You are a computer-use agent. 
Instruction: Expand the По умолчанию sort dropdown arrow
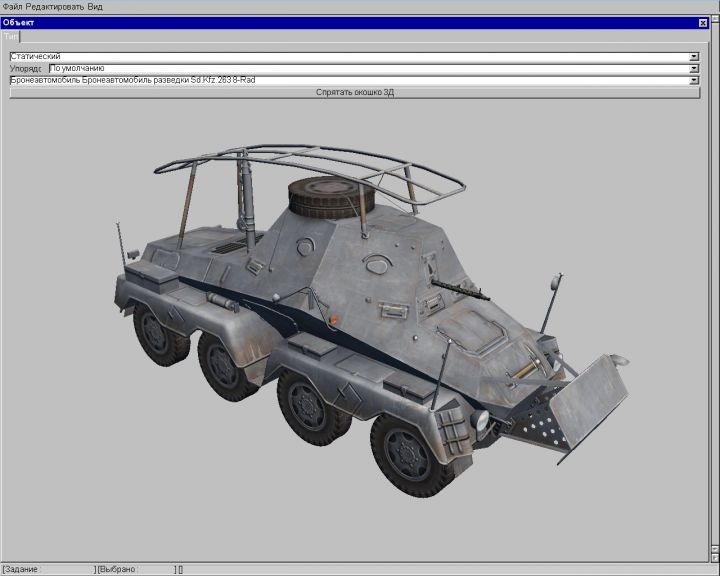coord(694,68)
